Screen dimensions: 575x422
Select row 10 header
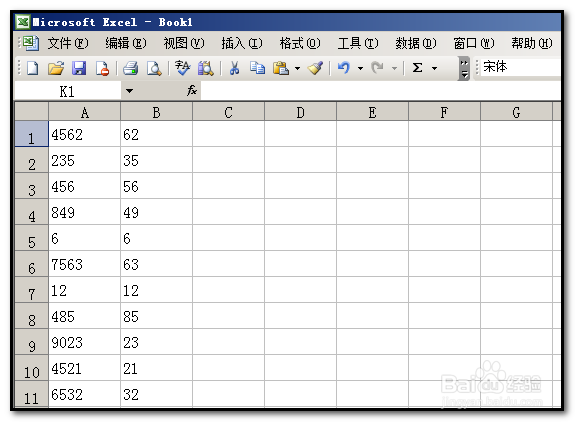(32, 368)
